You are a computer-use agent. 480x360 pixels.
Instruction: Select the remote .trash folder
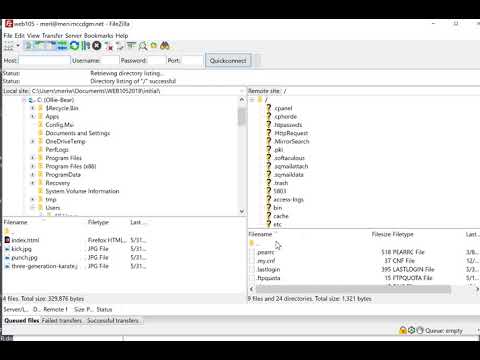pyautogui.click(x=281, y=183)
